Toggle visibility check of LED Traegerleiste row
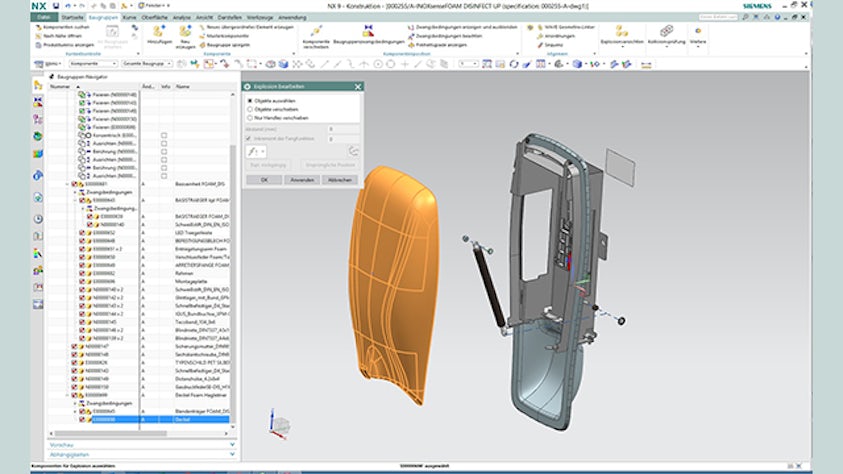The image size is (843, 474). pyautogui.click(x=82, y=233)
